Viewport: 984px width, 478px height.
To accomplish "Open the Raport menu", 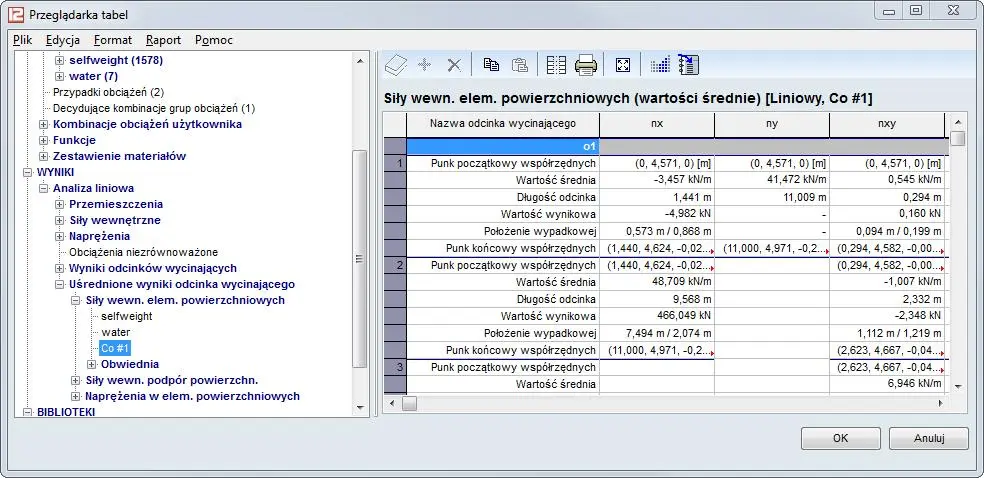I will click(x=163, y=40).
